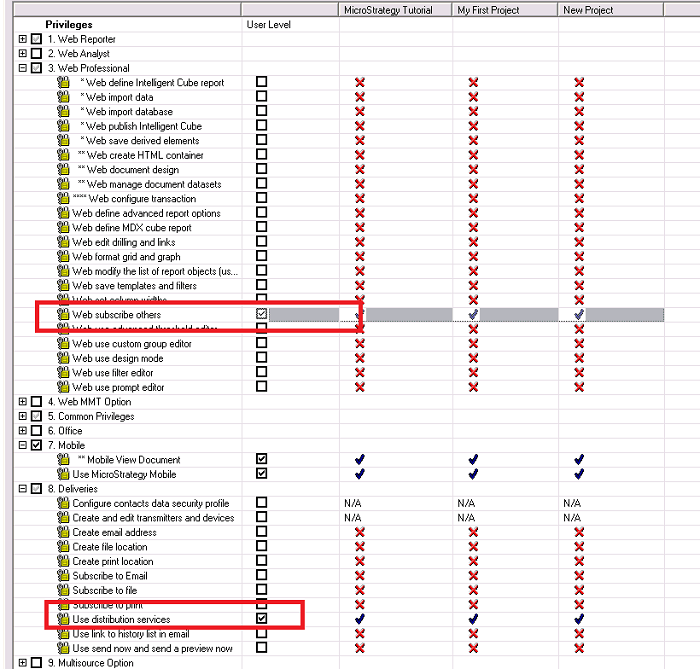Screen dimensions: 700x669
Task: Check the Subscribe to file checkbox
Action: pos(262,590)
